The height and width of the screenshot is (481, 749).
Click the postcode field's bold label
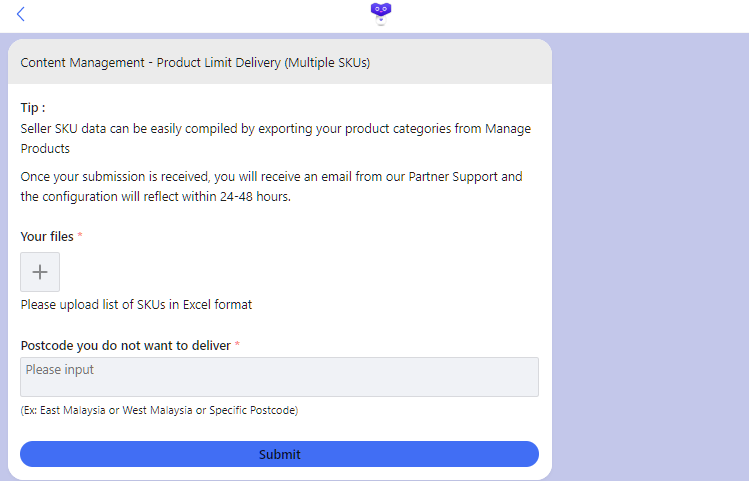coord(125,346)
